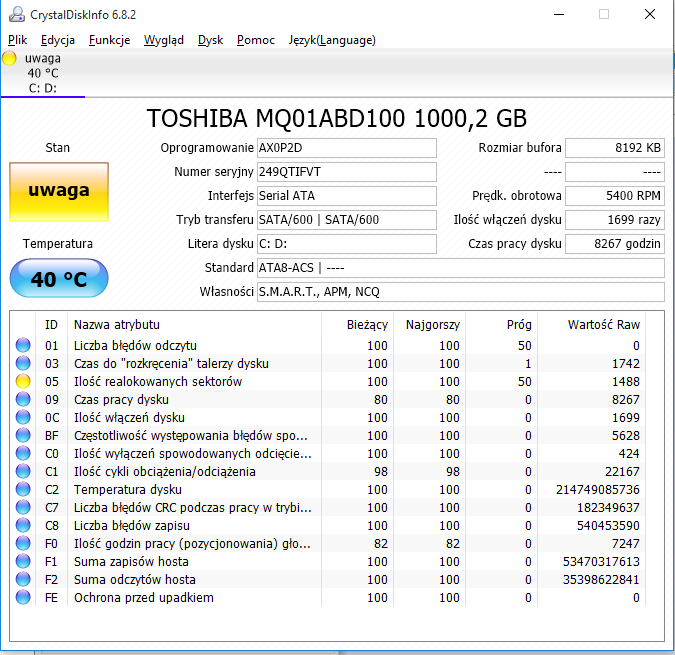Select row Liczba błędów odczytu
This screenshot has width=675, height=655.
(x=327, y=345)
